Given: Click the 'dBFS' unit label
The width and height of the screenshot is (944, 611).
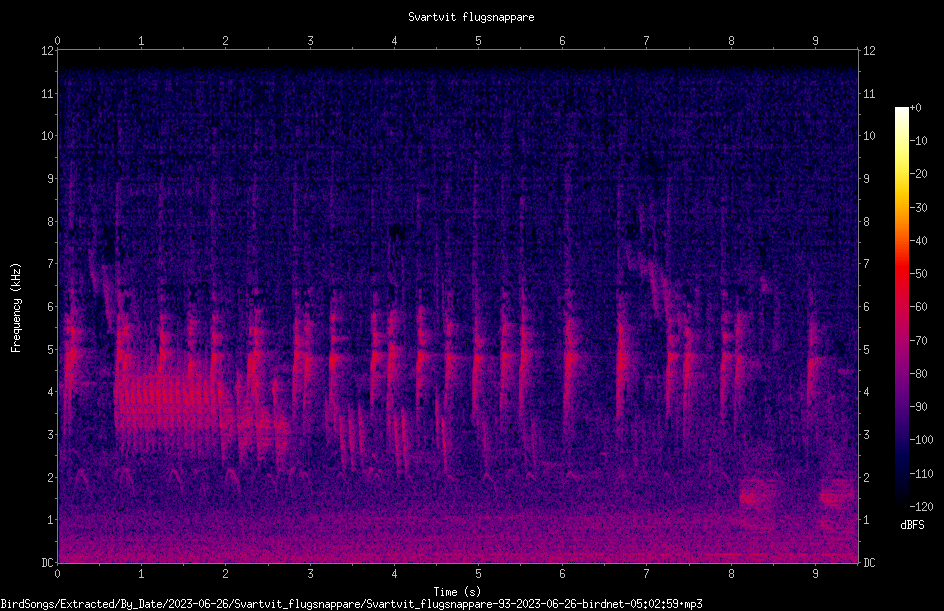Looking at the screenshot, I should [x=912, y=525].
